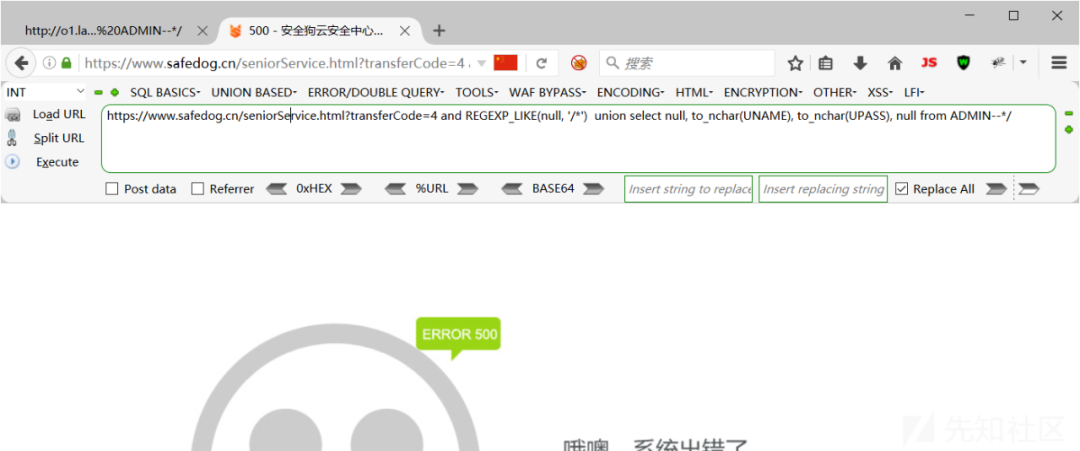Switch to the o1.la...ADMIN tab
The height and width of the screenshot is (451, 1080).
(103, 31)
